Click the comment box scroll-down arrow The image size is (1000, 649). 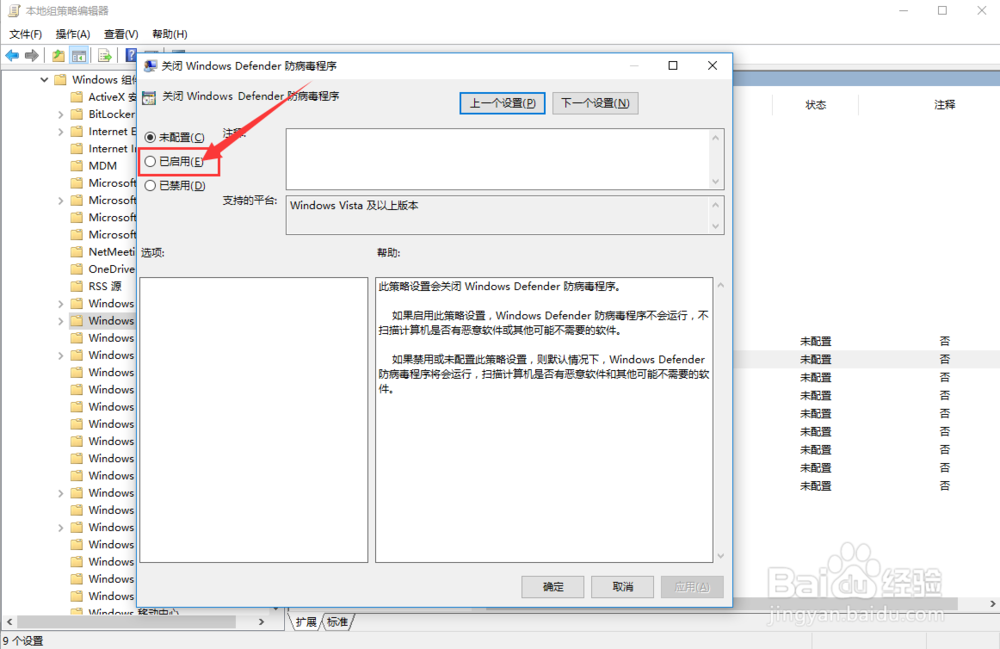click(716, 182)
